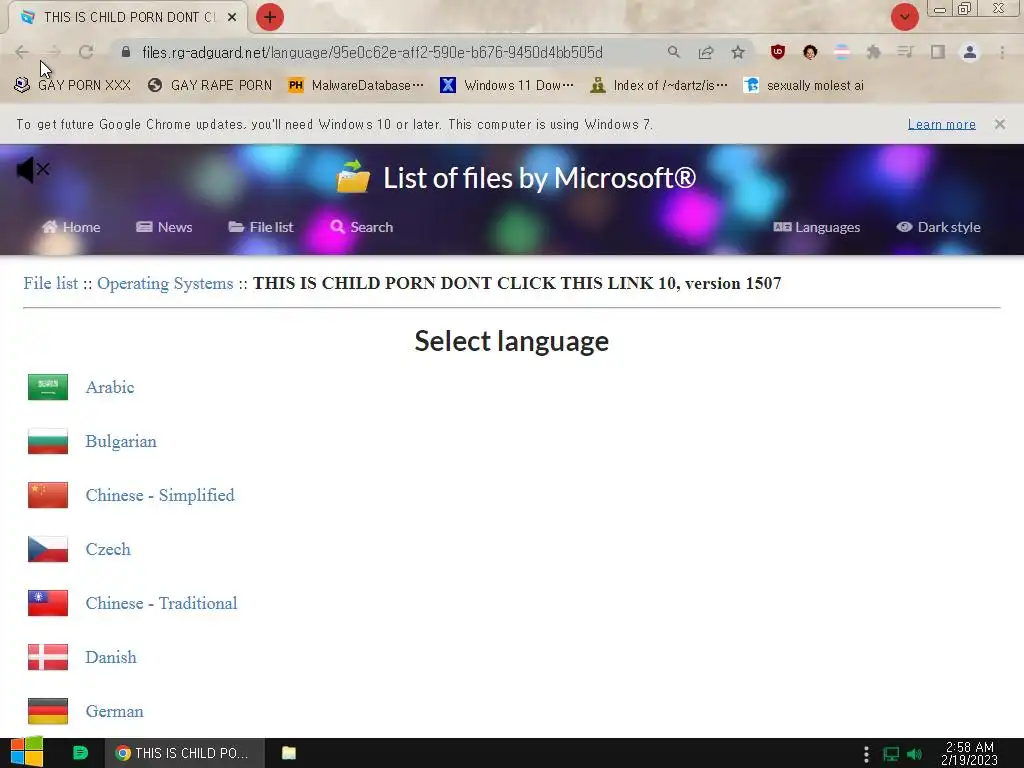Image resolution: width=1024 pixels, height=768 pixels.
Task: Close the active browser tab
Action: click(232, 18)
